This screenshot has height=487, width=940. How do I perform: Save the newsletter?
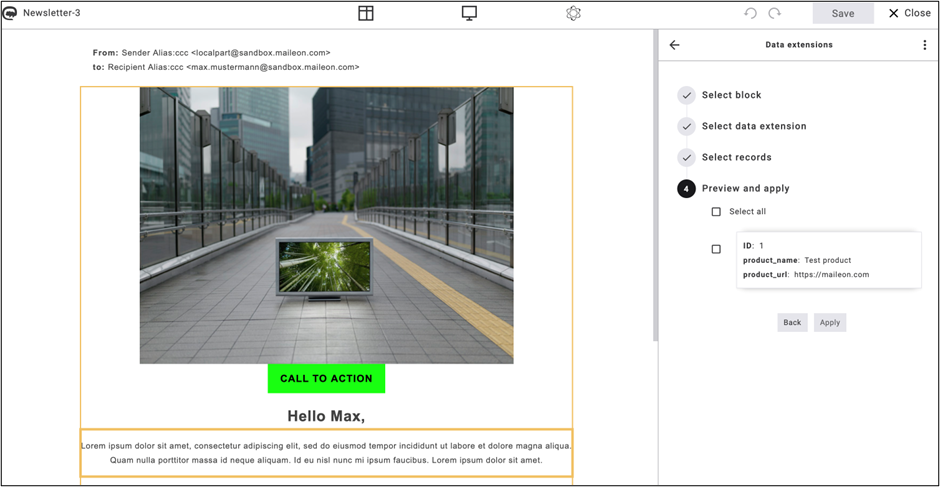click(843, 13)
